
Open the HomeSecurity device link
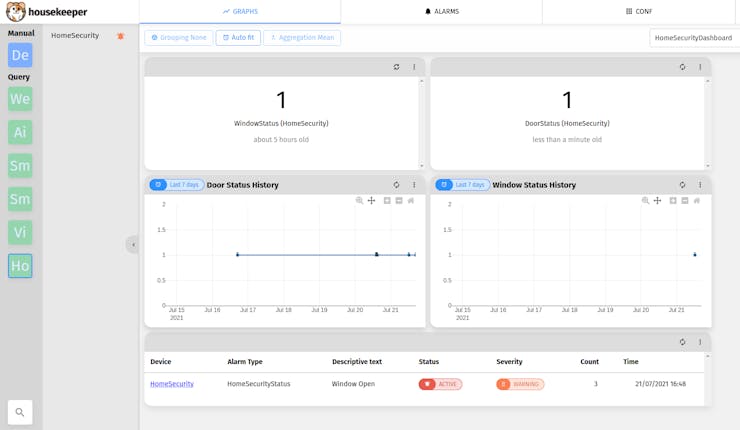(172, 384)
